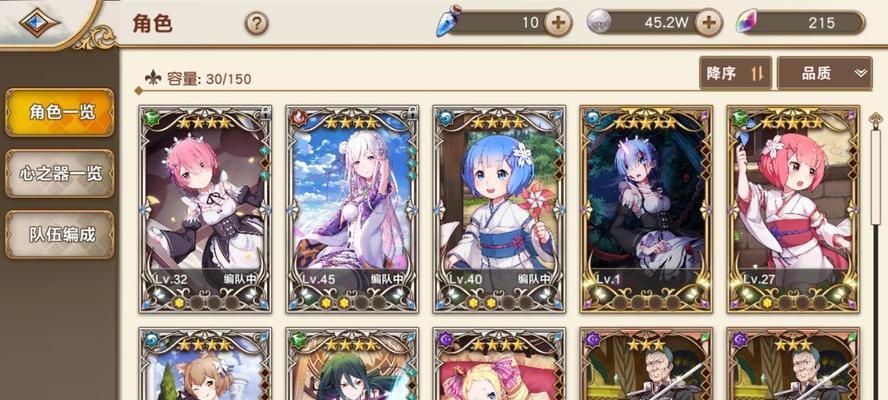The height and width of the screenshot is (400, 888).
Task: Select the 角色一览 tab
Action: click(60, 112)
